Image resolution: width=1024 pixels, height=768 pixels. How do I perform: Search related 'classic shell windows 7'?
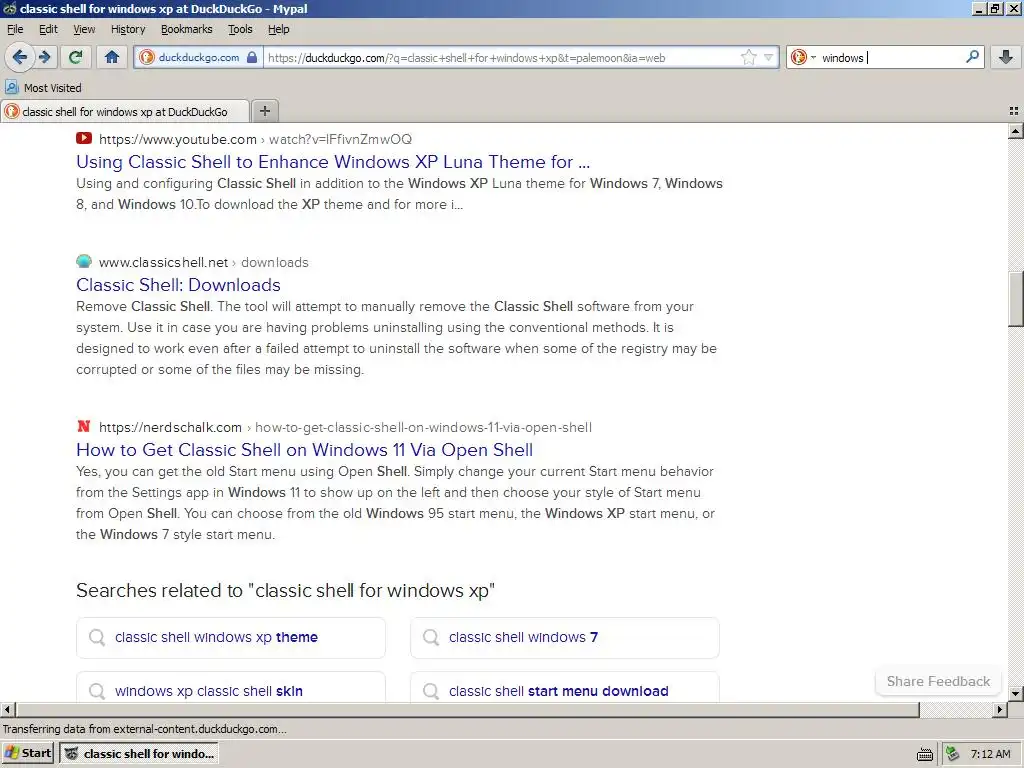[x=565, y=637]
